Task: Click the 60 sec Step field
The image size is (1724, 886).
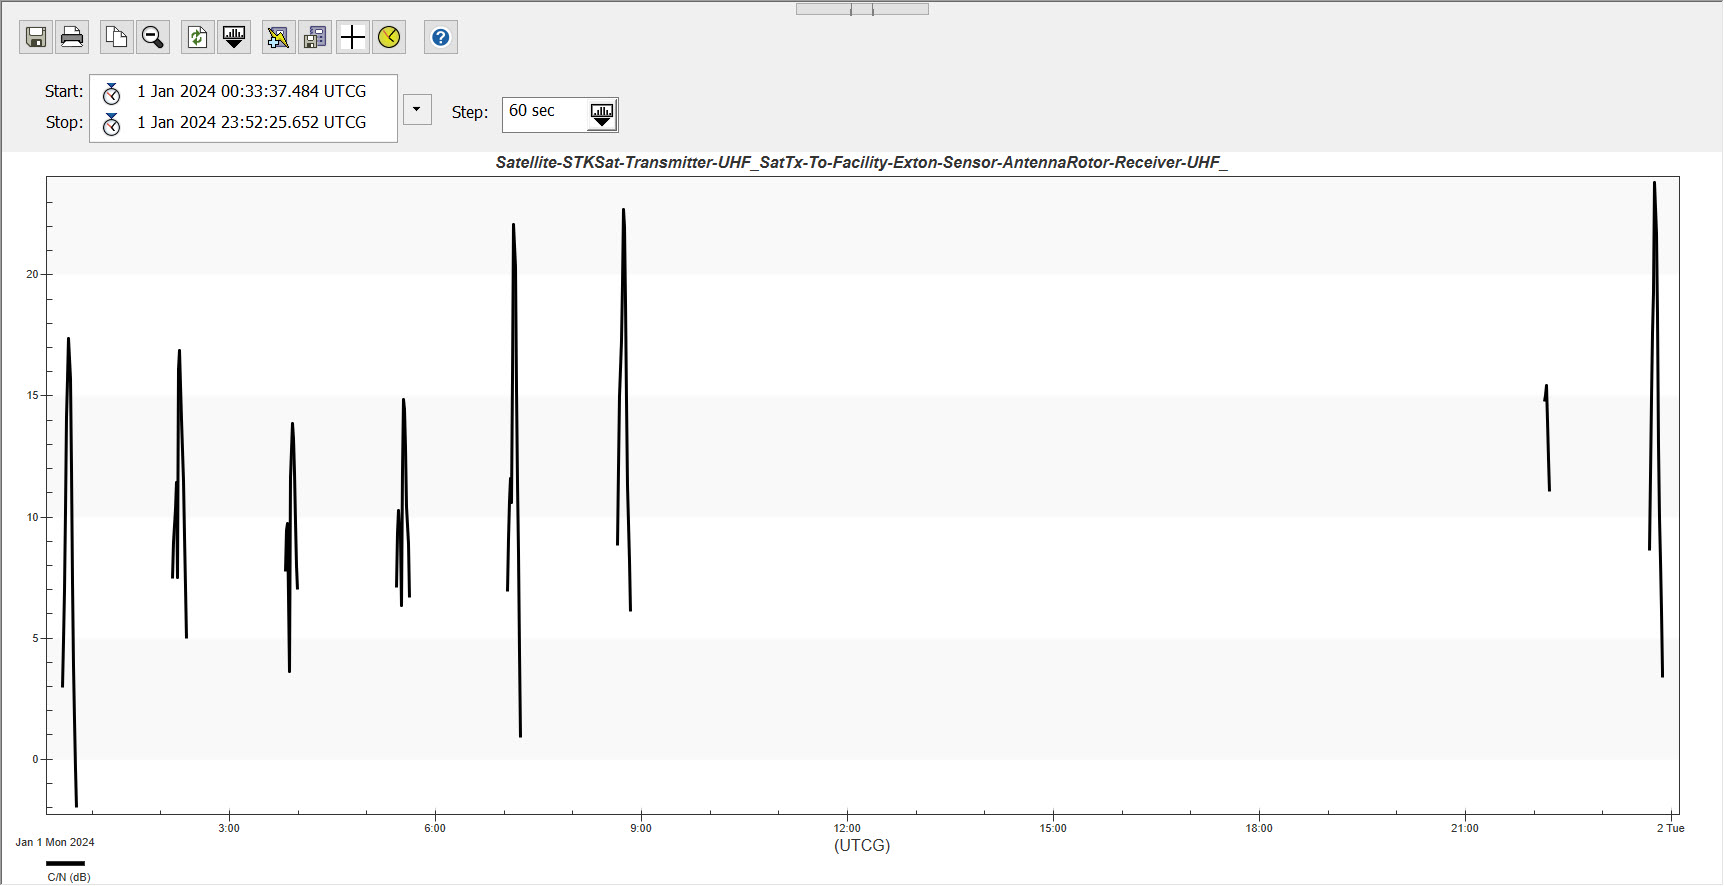Action: 543,112
